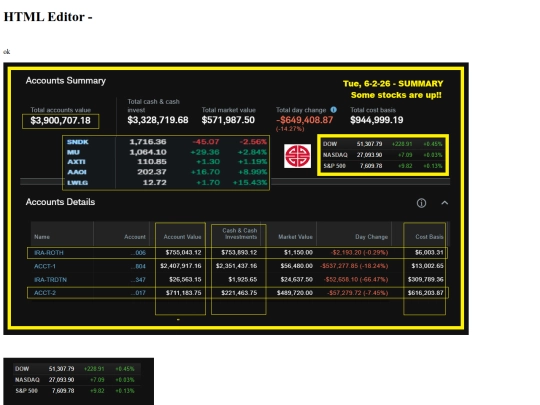Click the separate market index image at page bottom
Image resolution: width=540 pixels, height=405 pixels.
pos(79,381)
